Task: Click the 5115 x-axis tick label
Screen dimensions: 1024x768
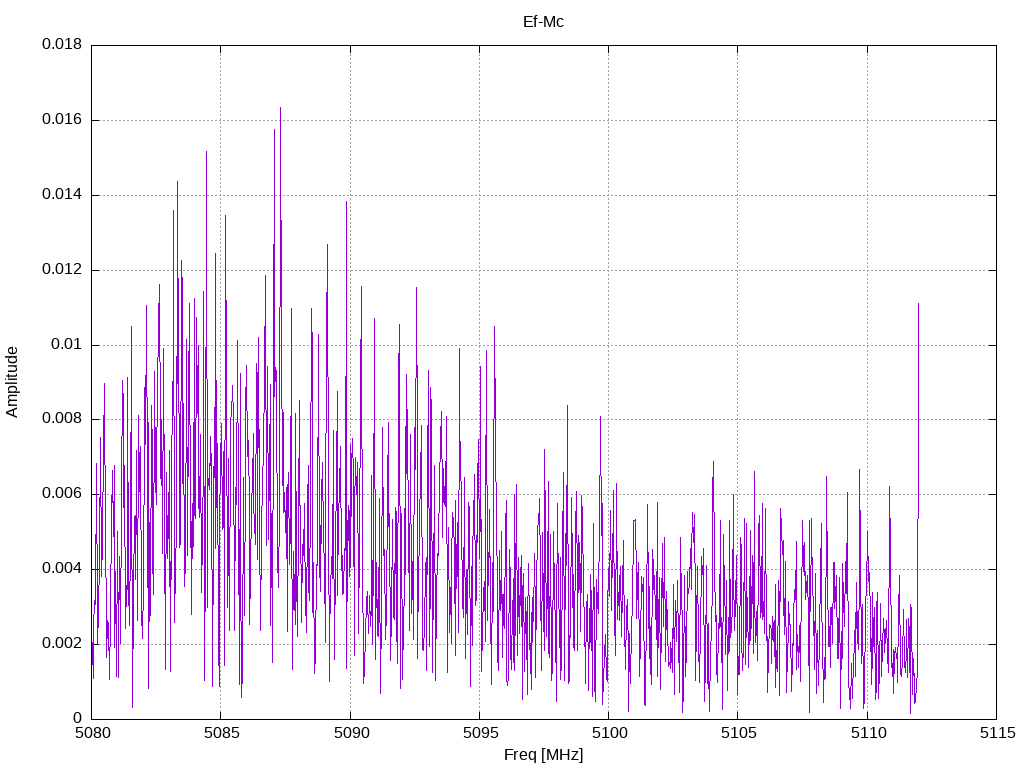Action: coord(996,733)
